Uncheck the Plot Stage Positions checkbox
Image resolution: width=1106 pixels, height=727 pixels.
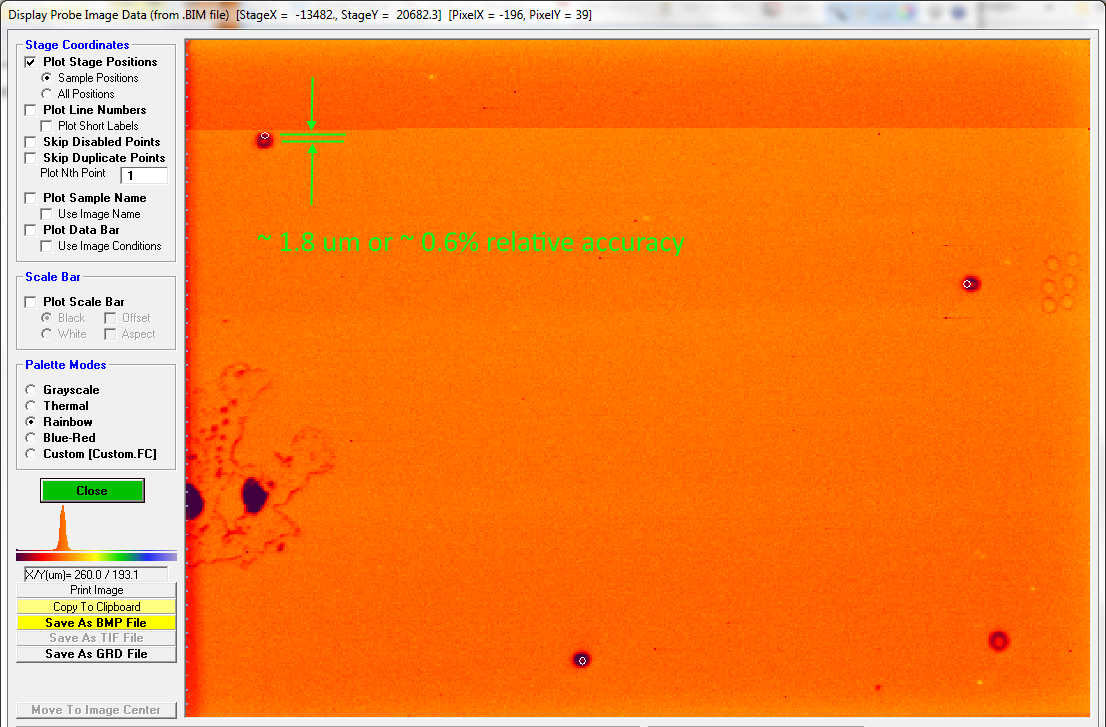tap(30, 62)
